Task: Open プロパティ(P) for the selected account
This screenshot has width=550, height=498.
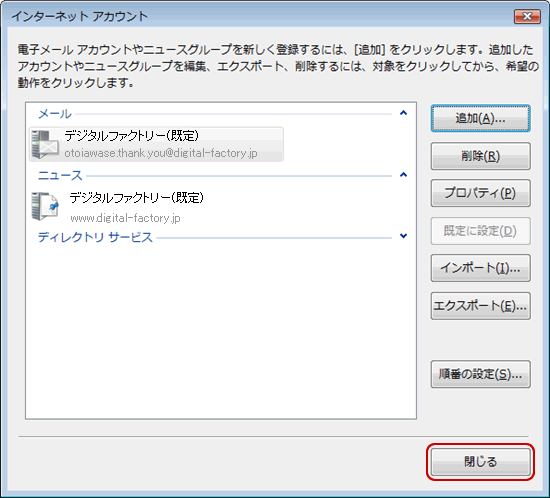Action: coord(481,193)
